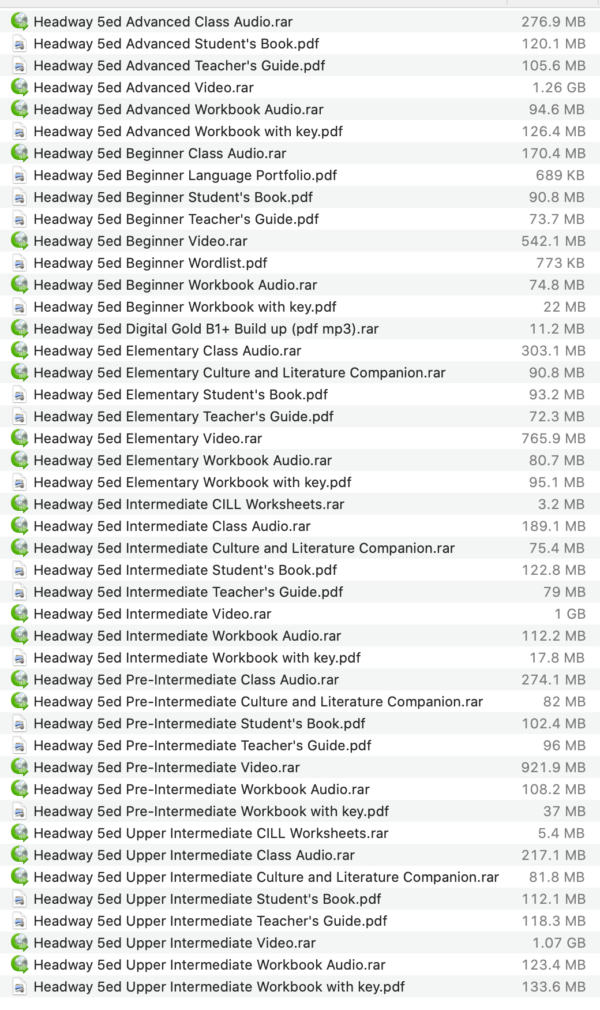Click the Pre-Intermediate Video.rar archive icon
This screenshot has width=600, height=1010.
pos(19,767)
